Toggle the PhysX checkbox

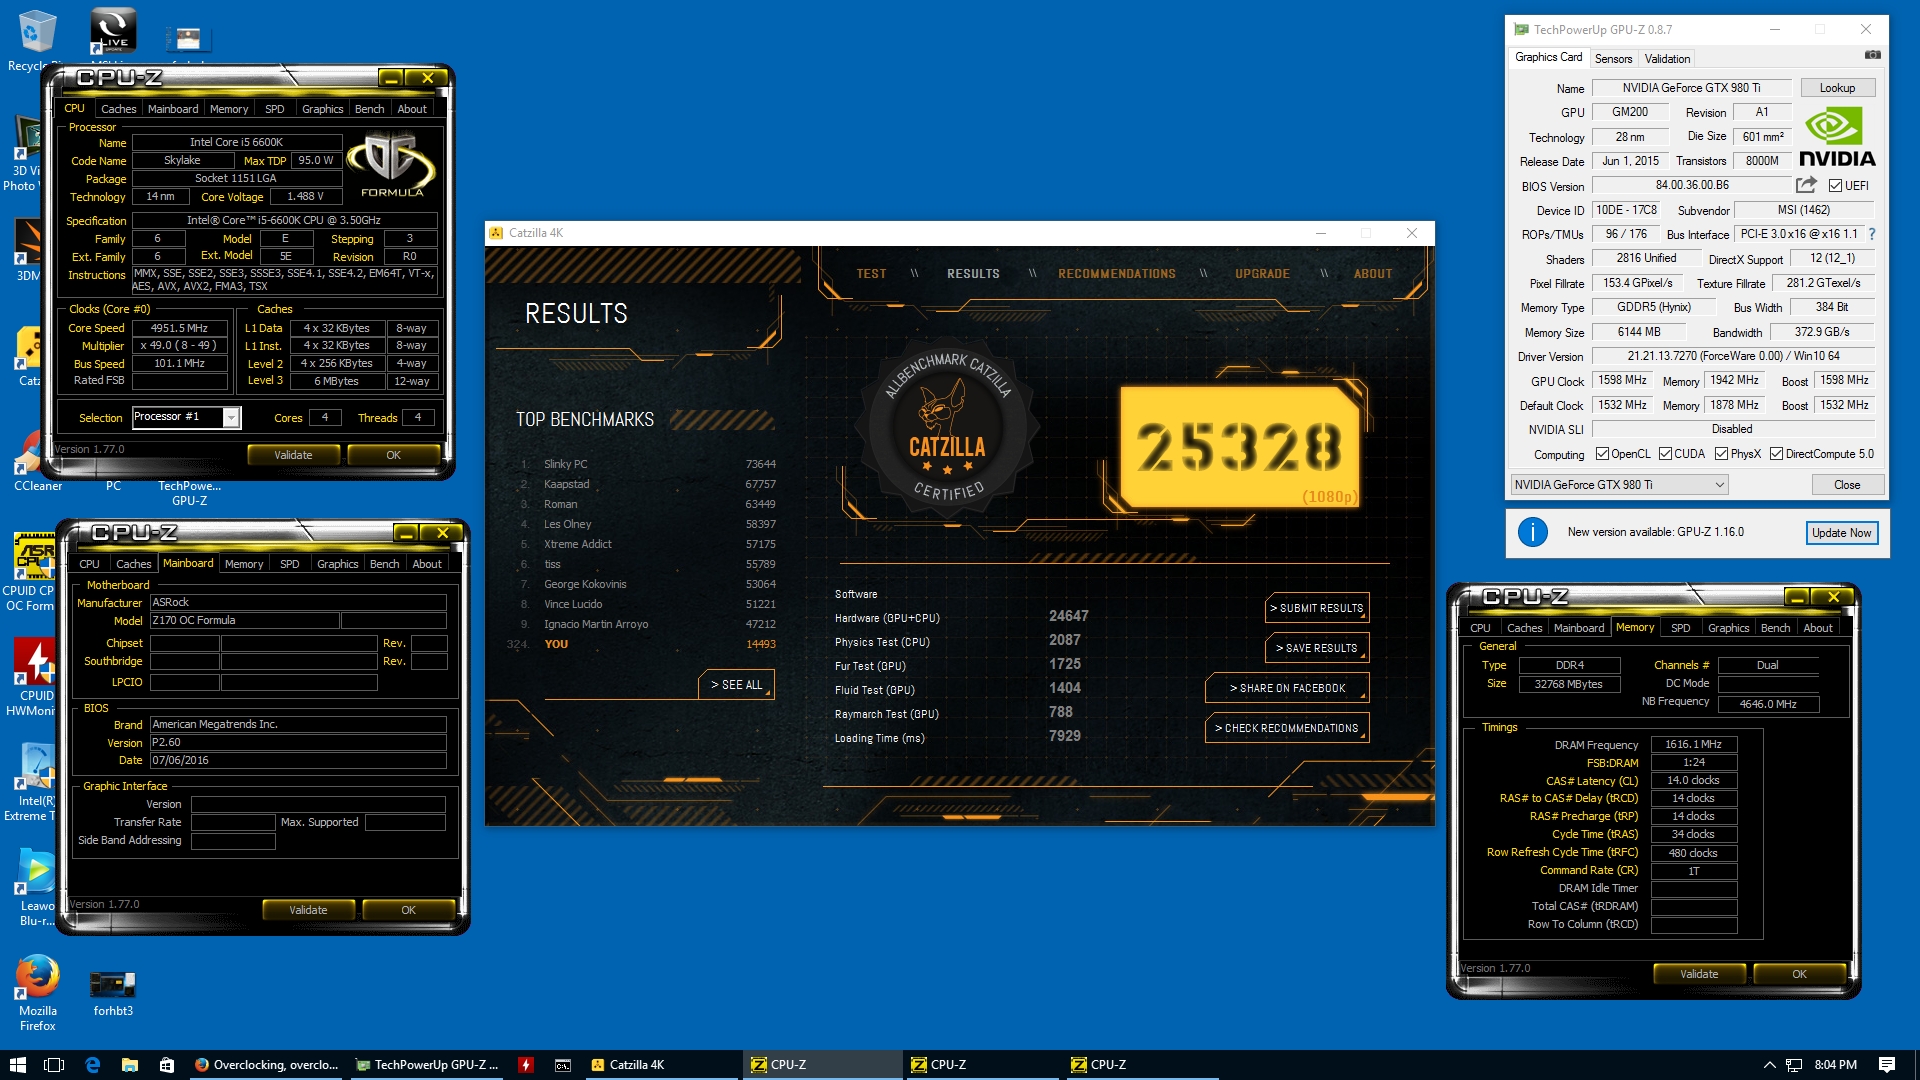1721,454
